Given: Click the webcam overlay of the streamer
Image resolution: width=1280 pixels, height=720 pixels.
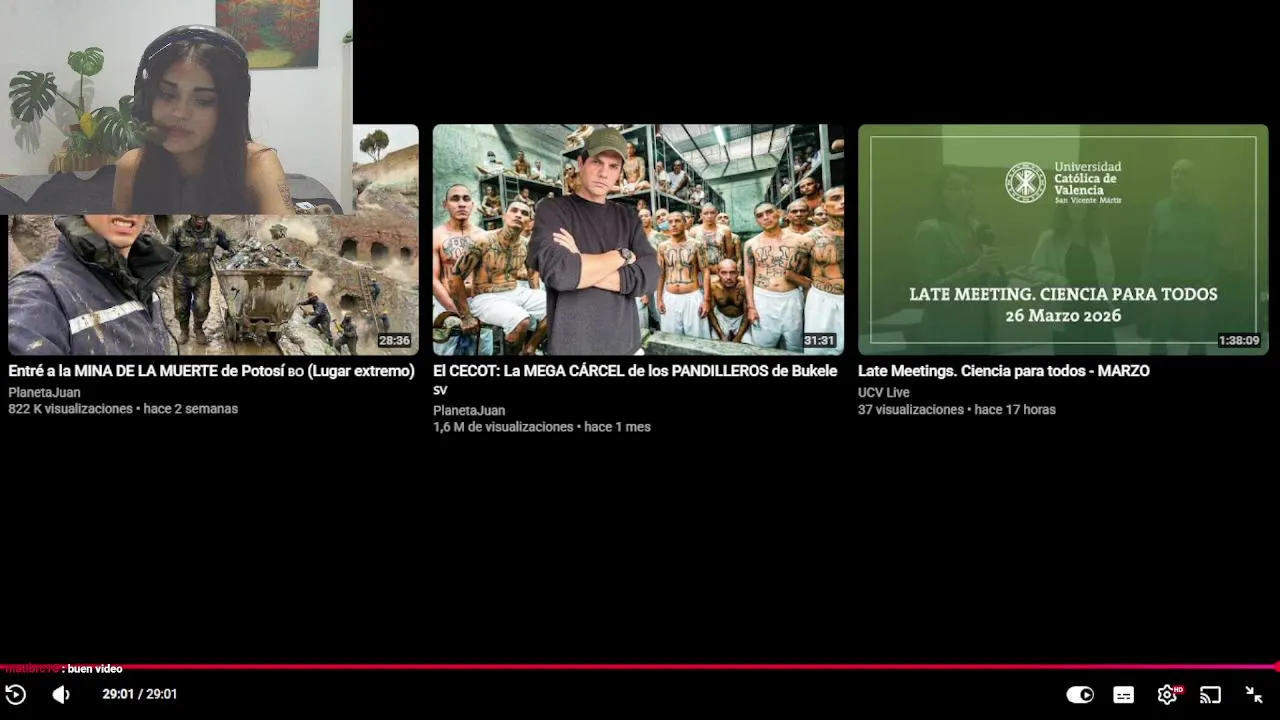Looking at the screenshot, I should tap(176, 107).
